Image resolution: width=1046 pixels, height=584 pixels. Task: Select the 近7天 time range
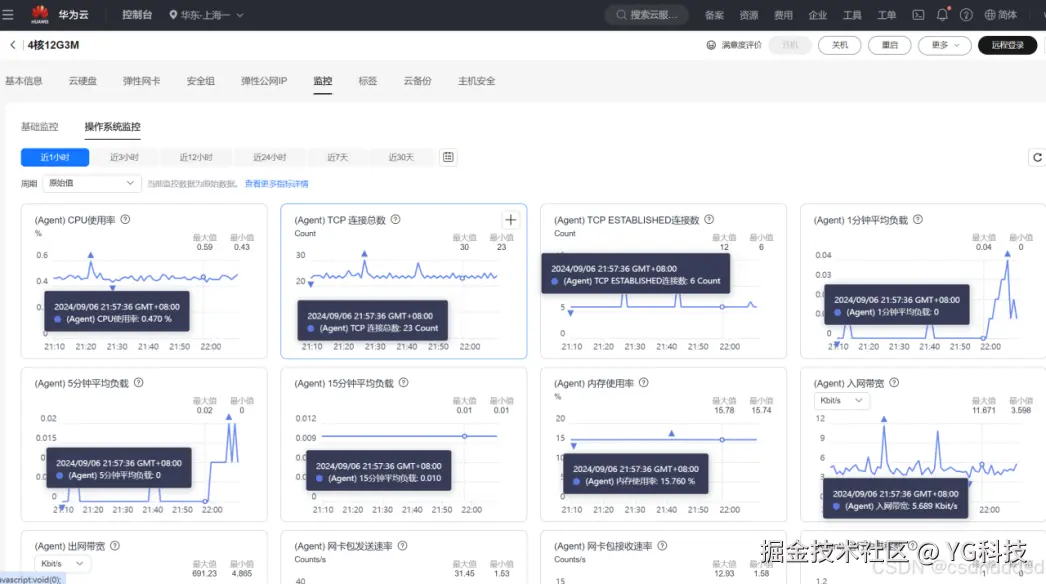(x=338, y=158)
